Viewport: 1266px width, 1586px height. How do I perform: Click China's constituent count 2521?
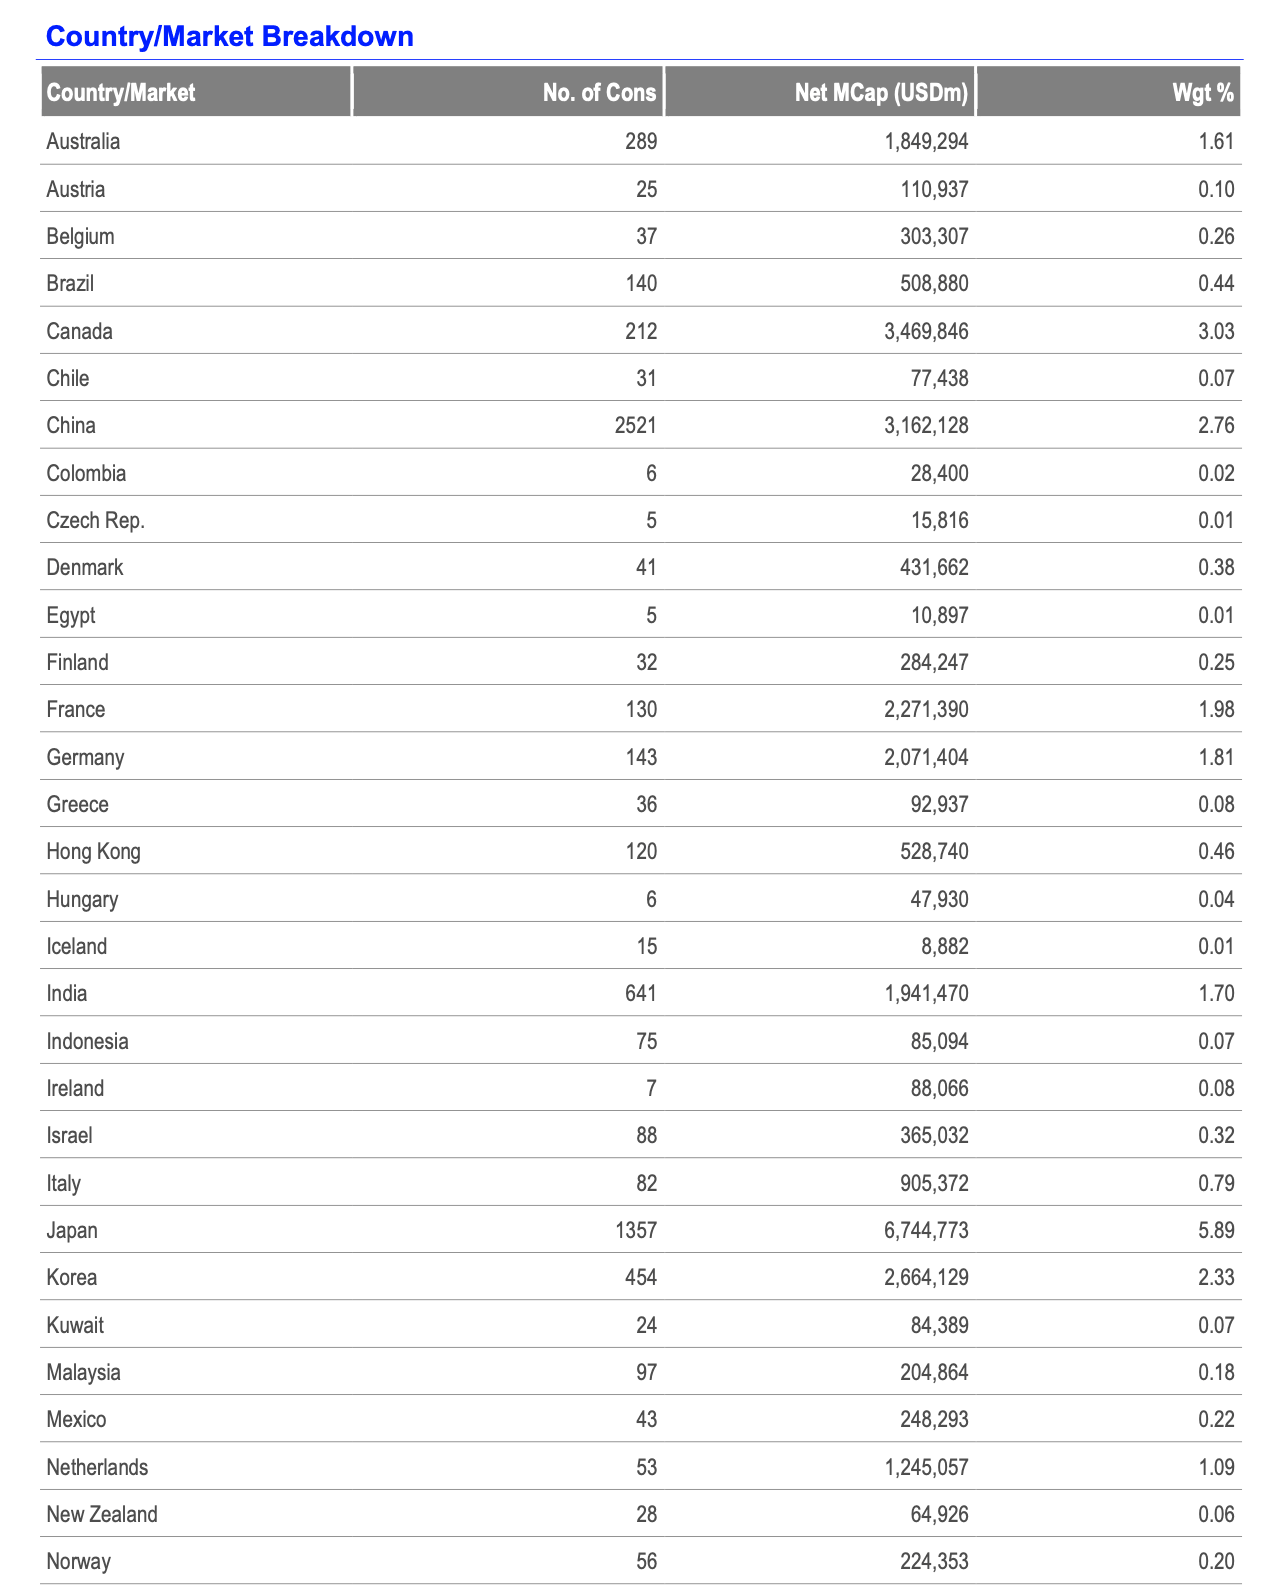636,425
